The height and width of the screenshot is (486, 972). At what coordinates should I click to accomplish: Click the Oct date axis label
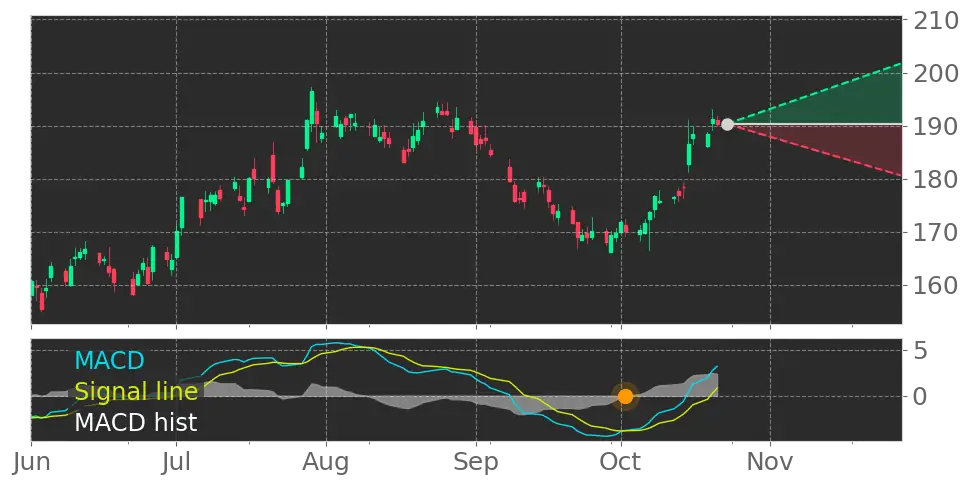point(621,462)
